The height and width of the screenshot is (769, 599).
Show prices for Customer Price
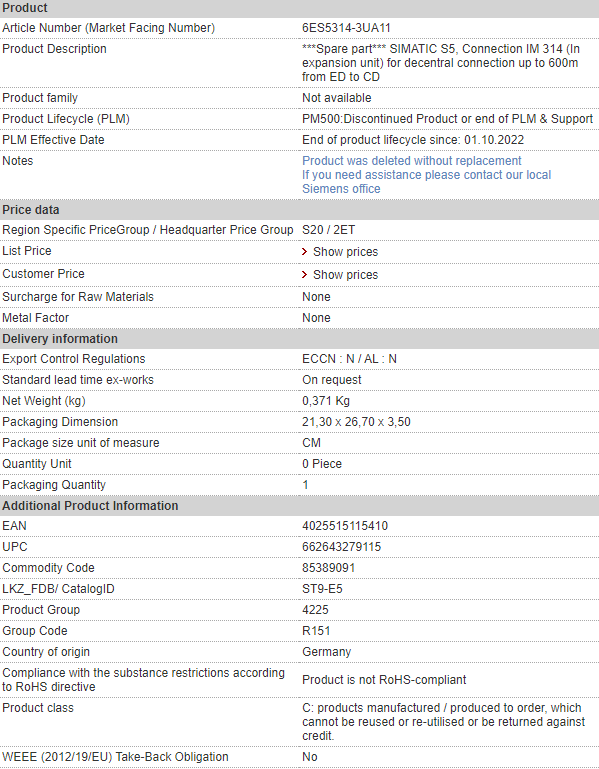345,275
